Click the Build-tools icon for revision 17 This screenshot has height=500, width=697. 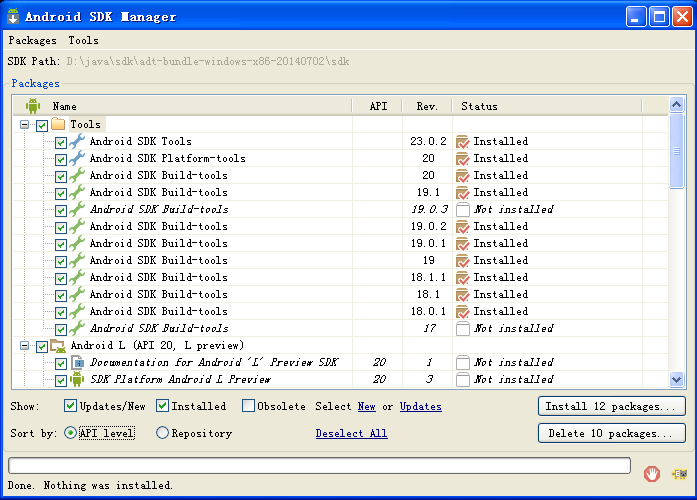[77, 328]
